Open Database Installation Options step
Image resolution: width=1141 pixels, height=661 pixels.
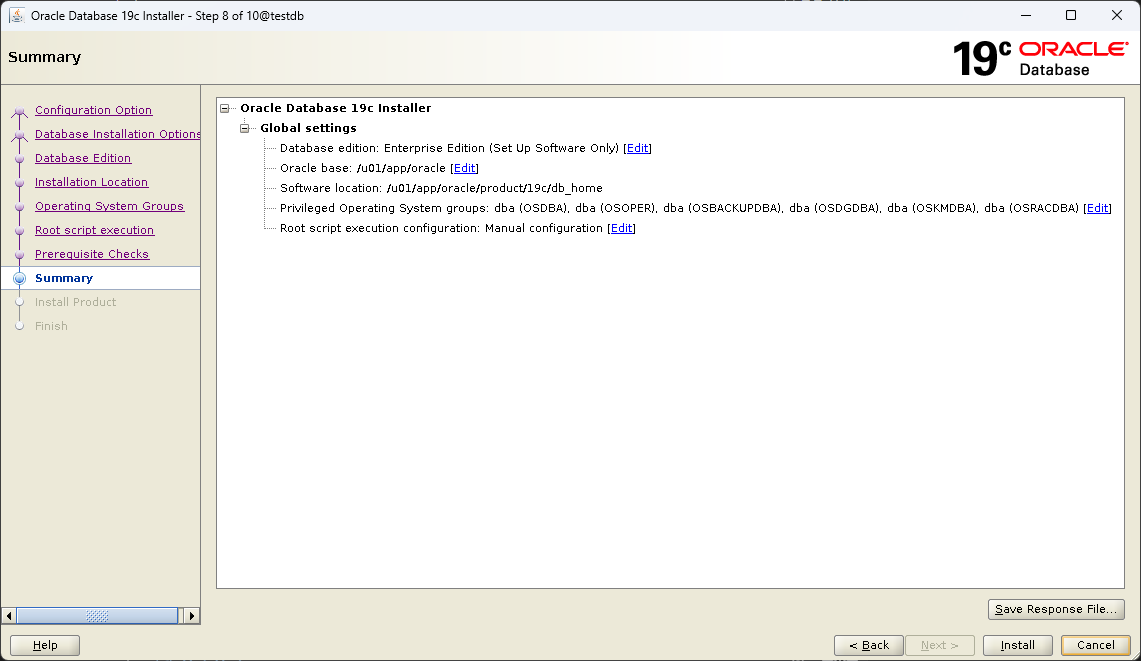pos(117,134)
